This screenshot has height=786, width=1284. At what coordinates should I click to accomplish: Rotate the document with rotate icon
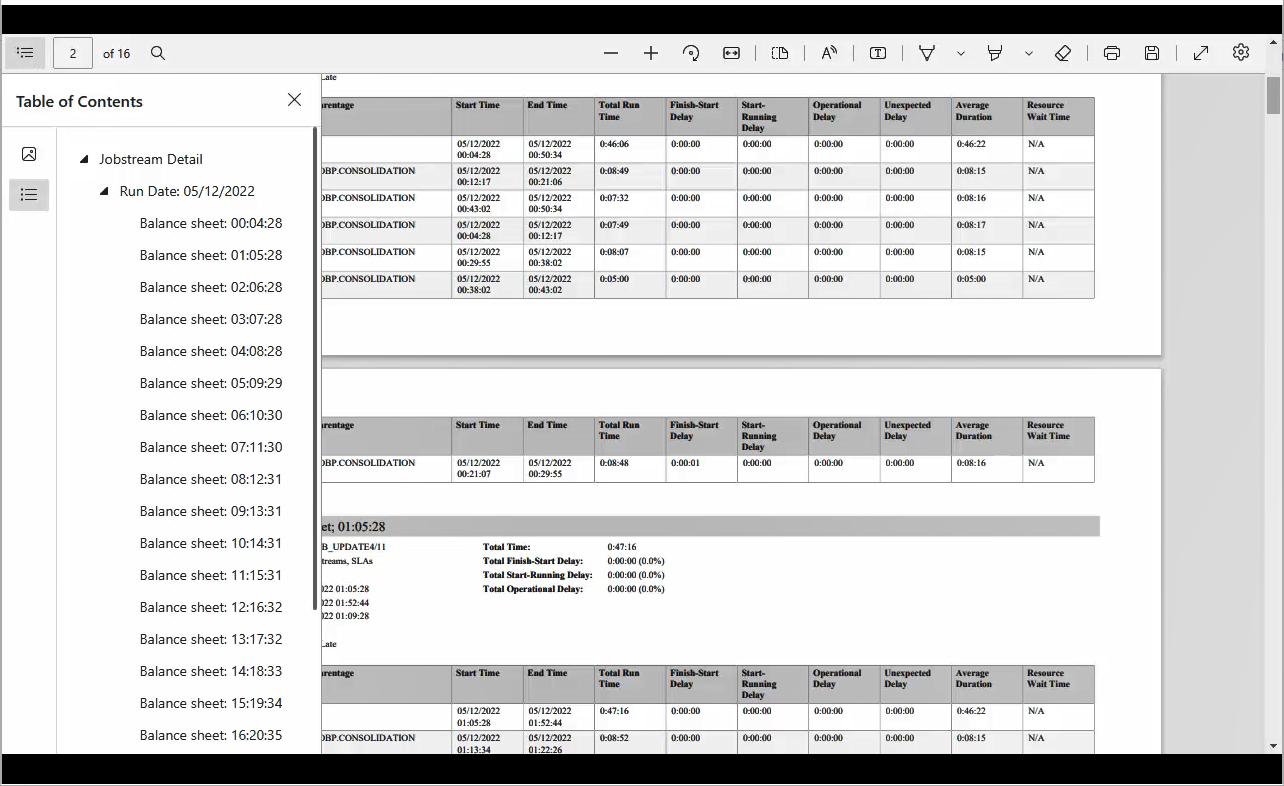pos(691,53)
